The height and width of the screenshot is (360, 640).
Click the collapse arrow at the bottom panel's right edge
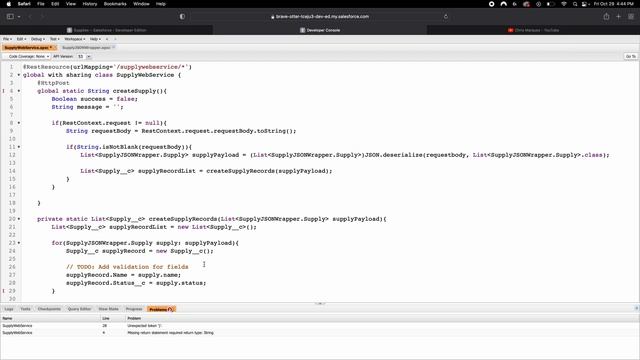(x=637, y=309)
